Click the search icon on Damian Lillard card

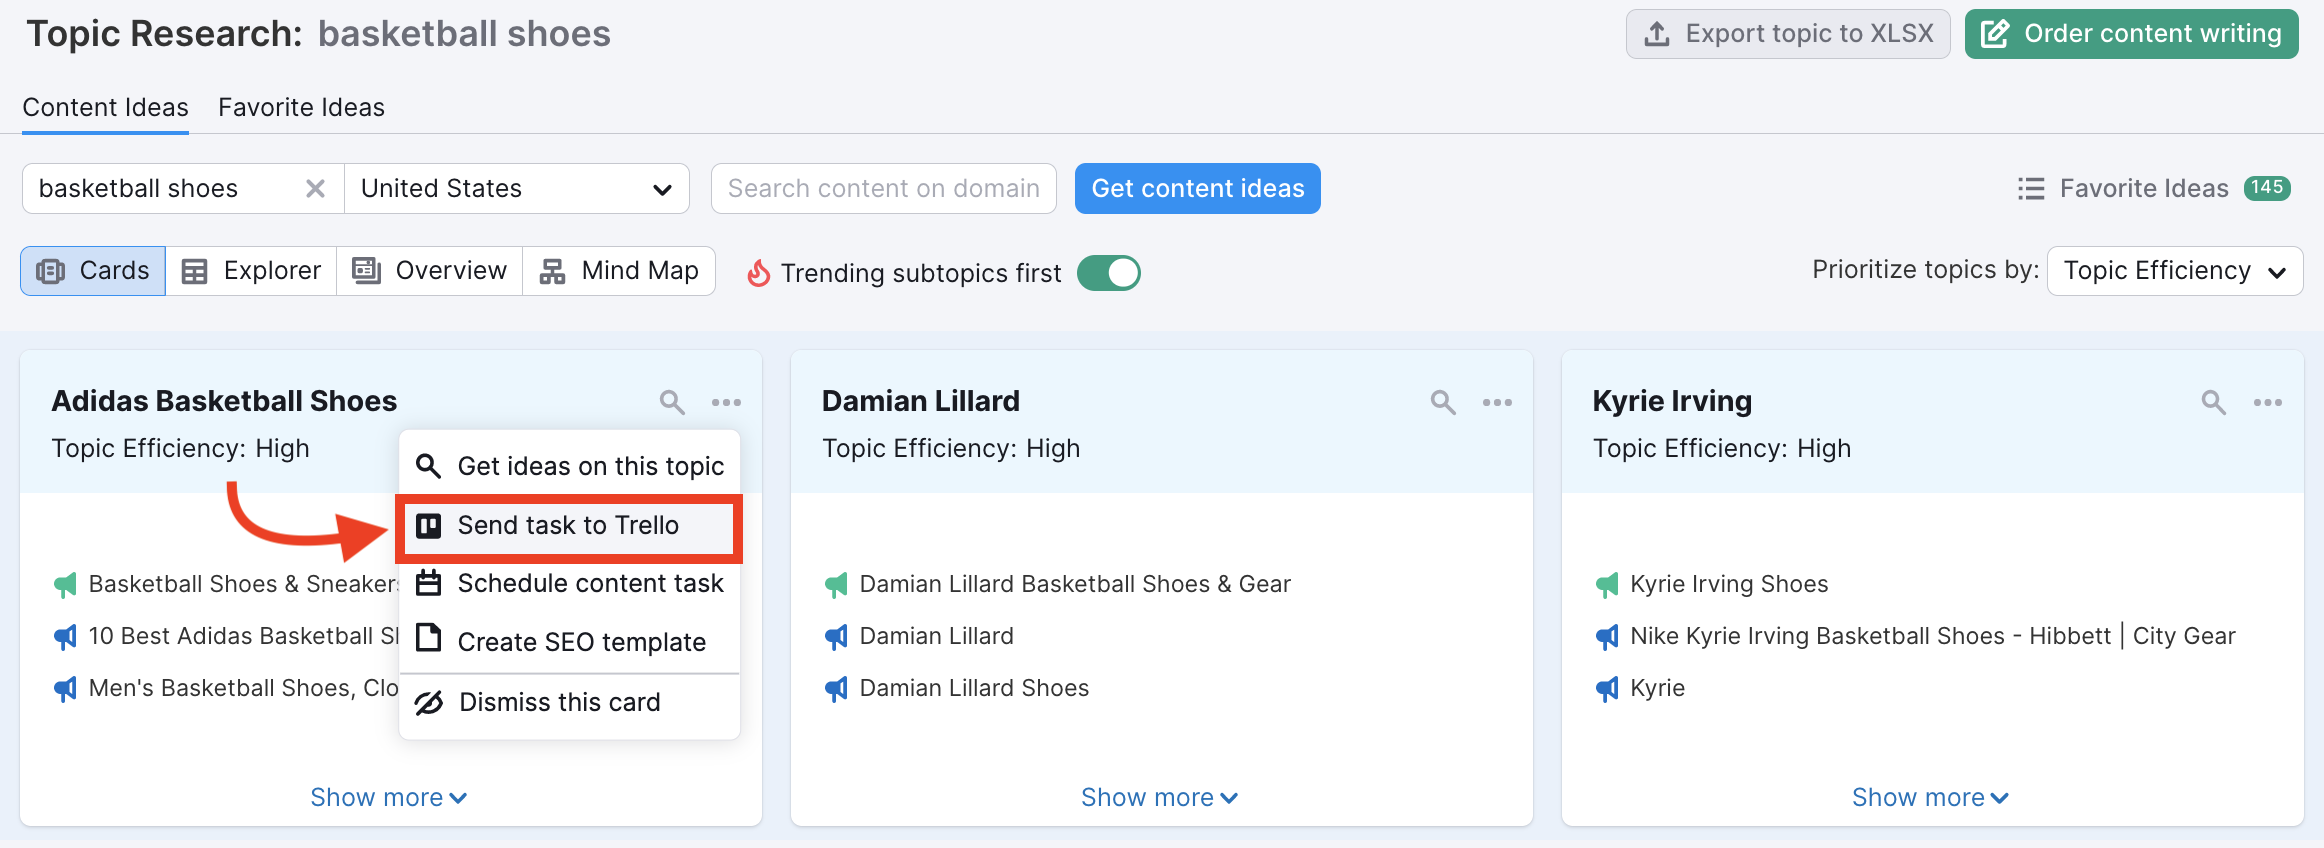coord(1443,402)
